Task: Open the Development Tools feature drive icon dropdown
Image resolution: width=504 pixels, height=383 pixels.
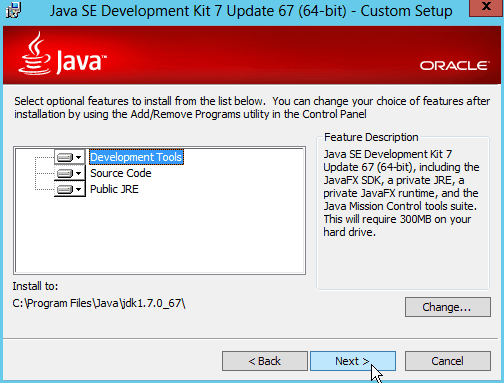Action: [70, 157]
